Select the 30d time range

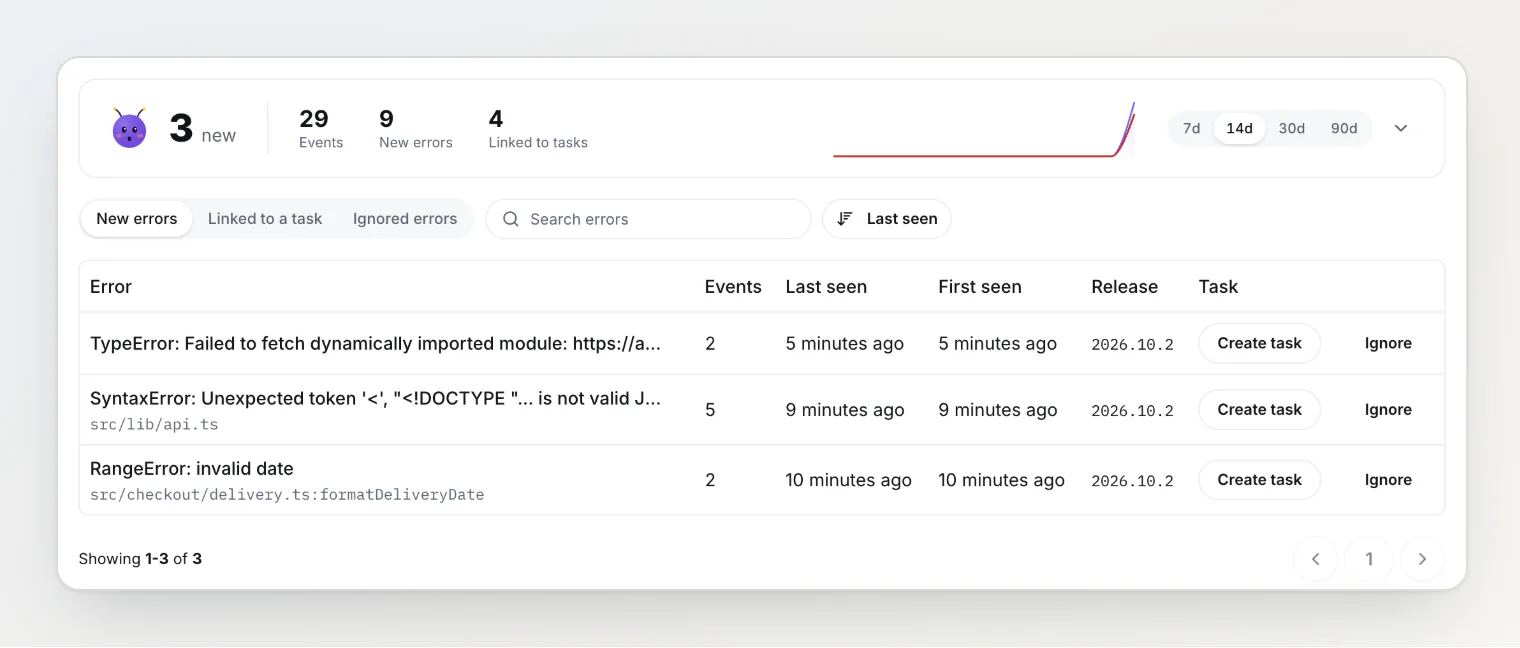click(1292, 128)
